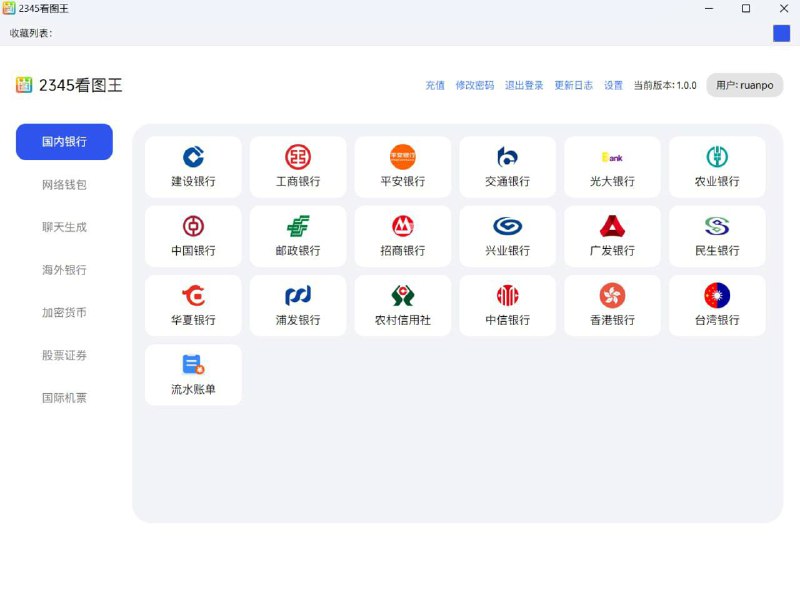Click the blue square in favorites bar
This screenshot has width=800, height=600.
(x=781, y=33)
